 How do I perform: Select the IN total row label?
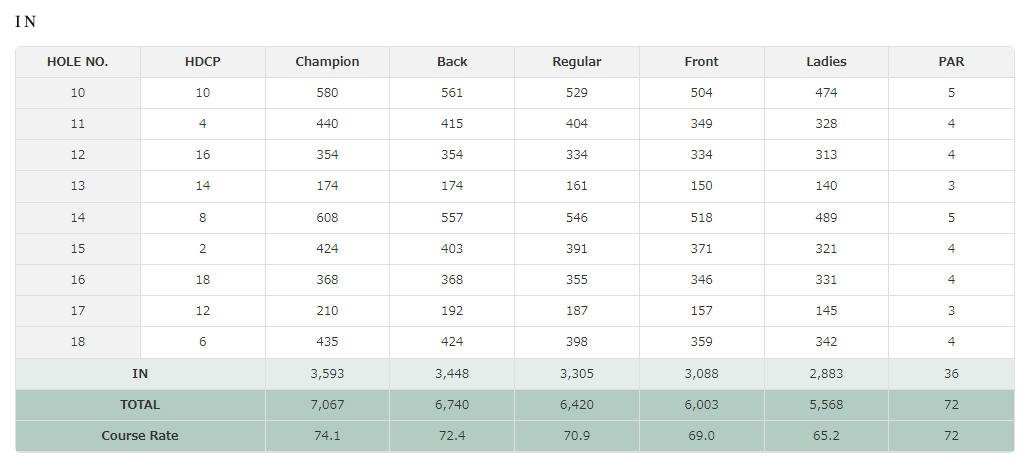tap(140, 373)
